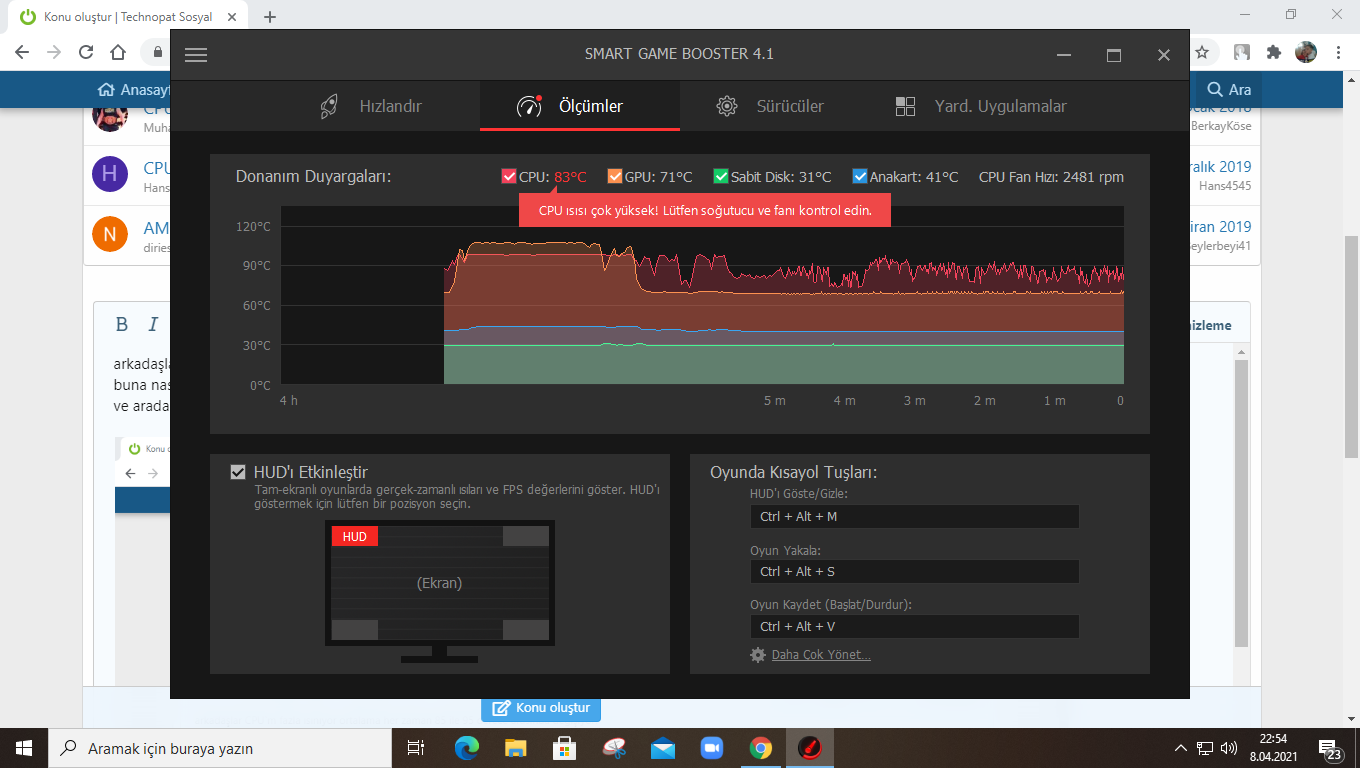Go back in Chrome browser
The height and width of the screenshot is (768, 1360).
[22, 52]
